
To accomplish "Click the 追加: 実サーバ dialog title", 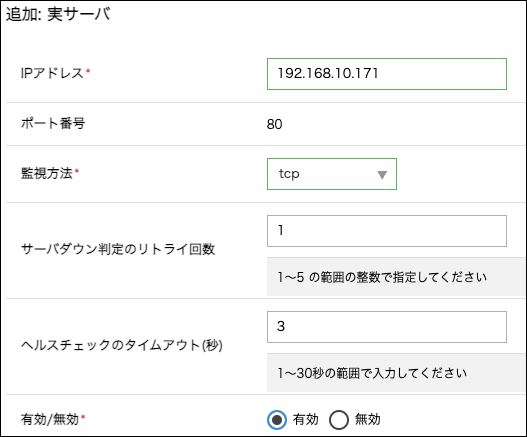I will (58, 14).
